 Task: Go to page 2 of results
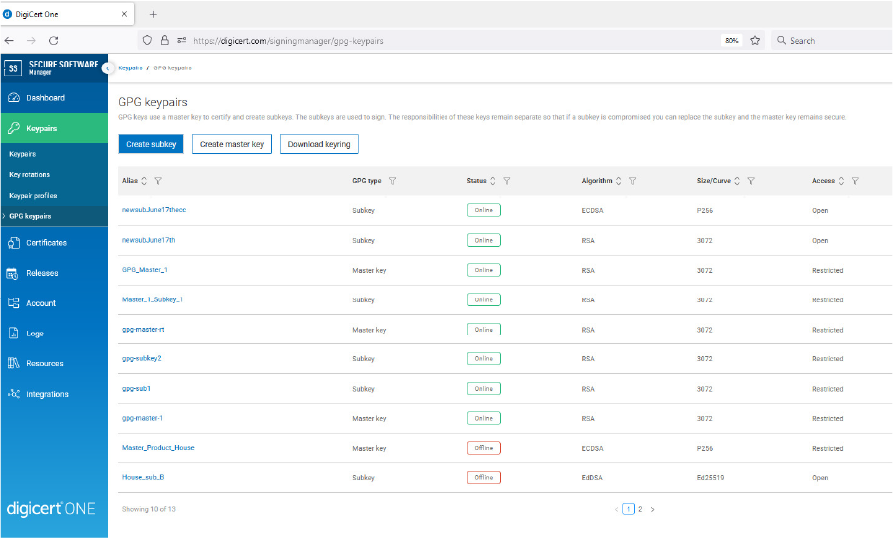pos(640,509)
